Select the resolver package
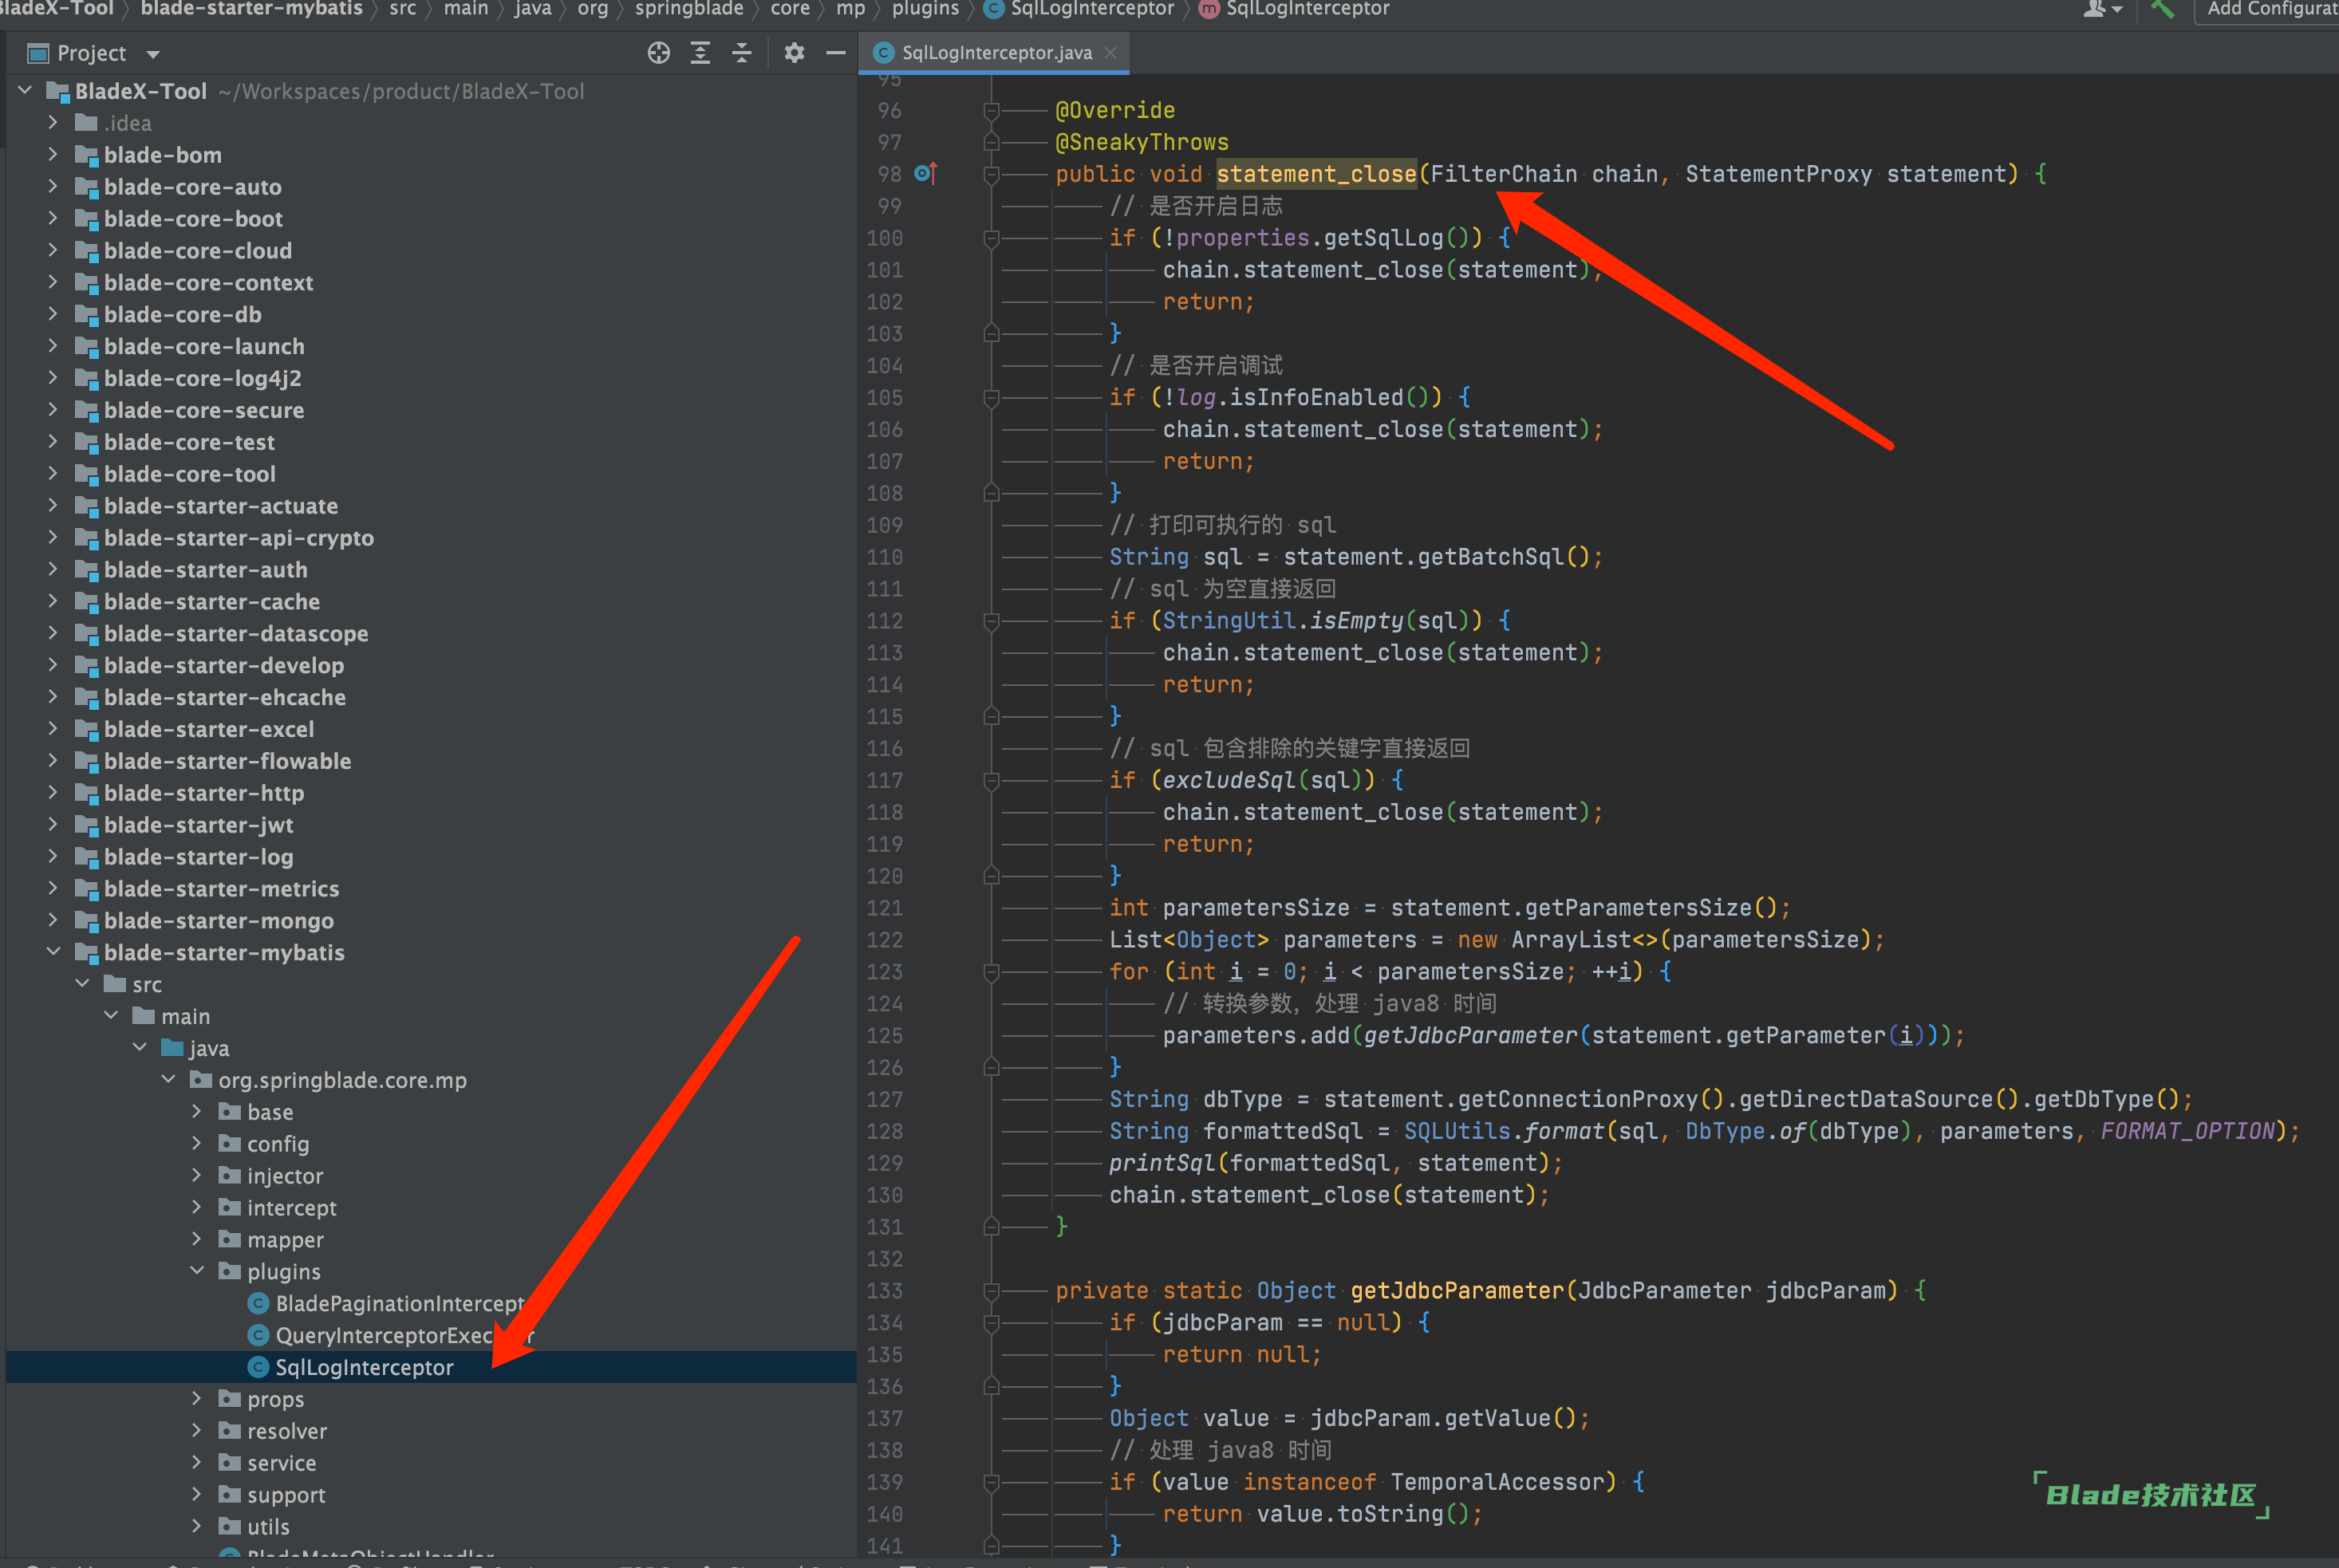The width and height of the screenshot is (2339, 1568). pyautogui.click(x=287, y=1431)
